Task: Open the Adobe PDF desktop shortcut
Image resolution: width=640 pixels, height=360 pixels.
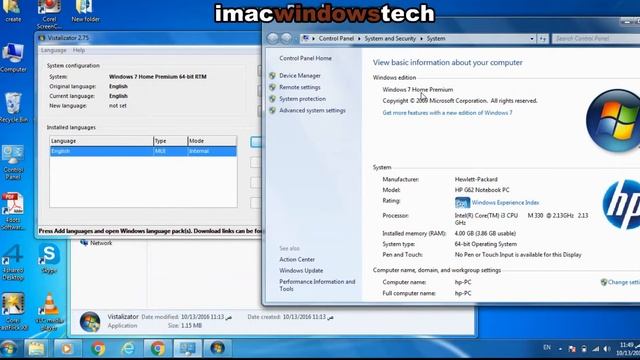Action: pyautogui.click(x=13, y=211)
